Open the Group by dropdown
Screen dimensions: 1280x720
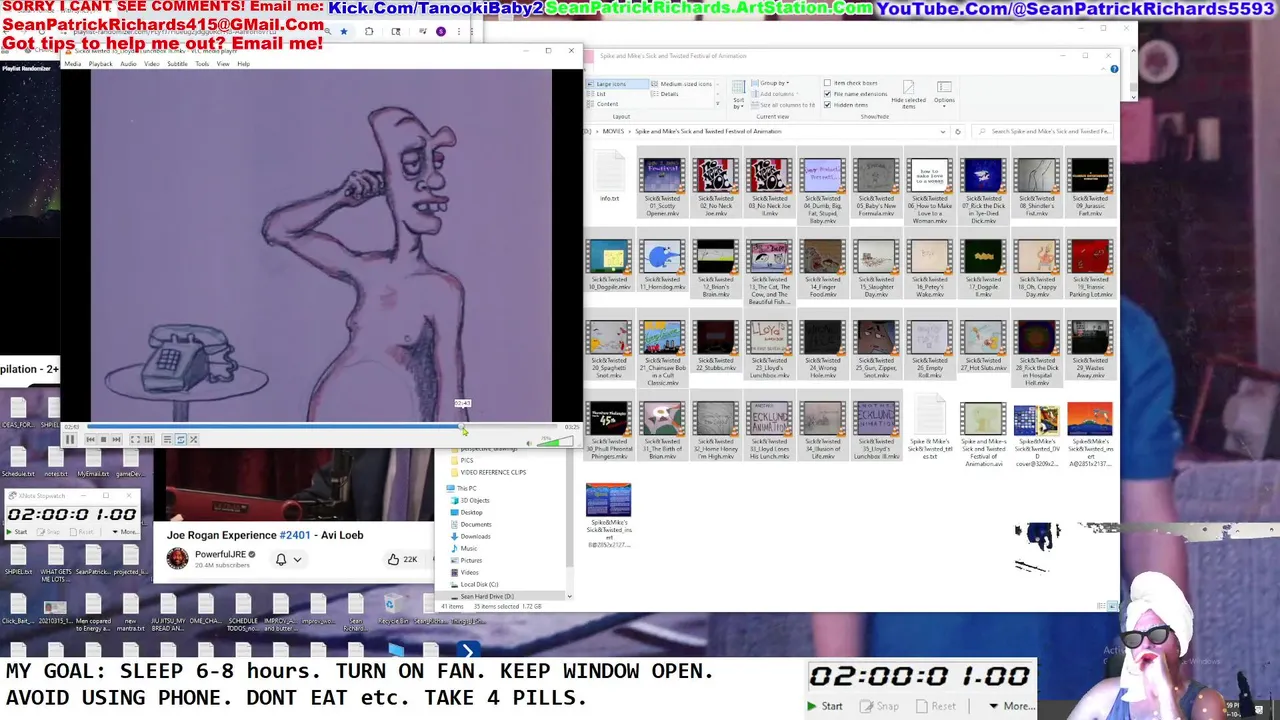(x=771, y=83)
